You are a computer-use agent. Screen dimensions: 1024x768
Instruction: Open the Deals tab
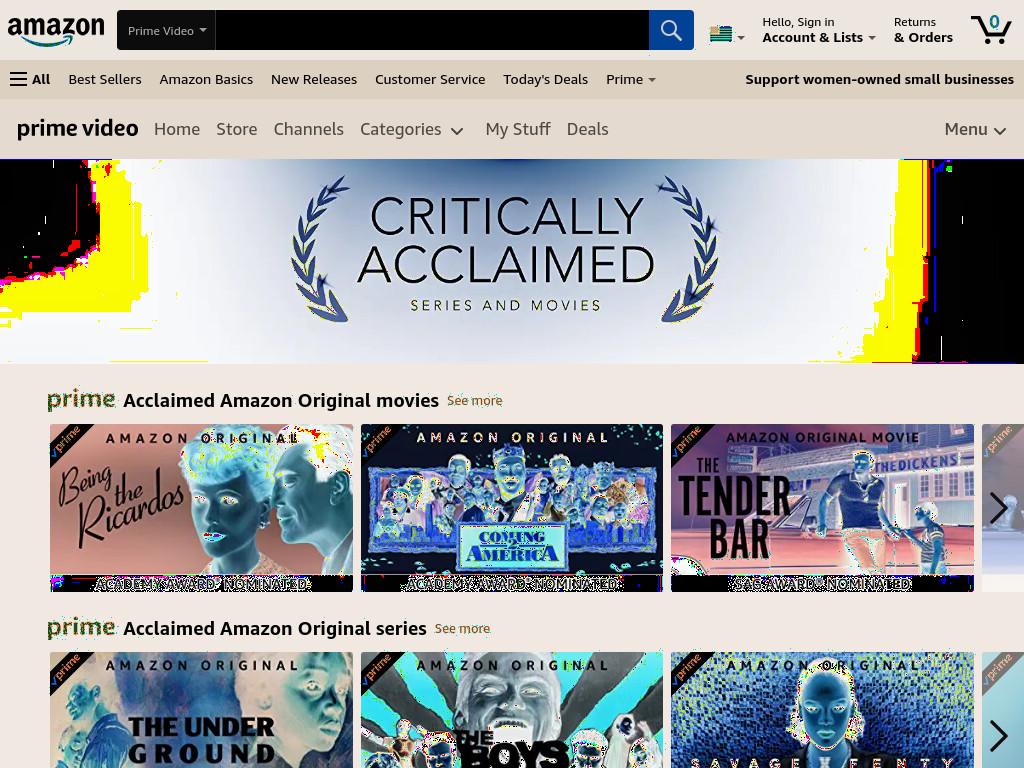click(587, 129)
